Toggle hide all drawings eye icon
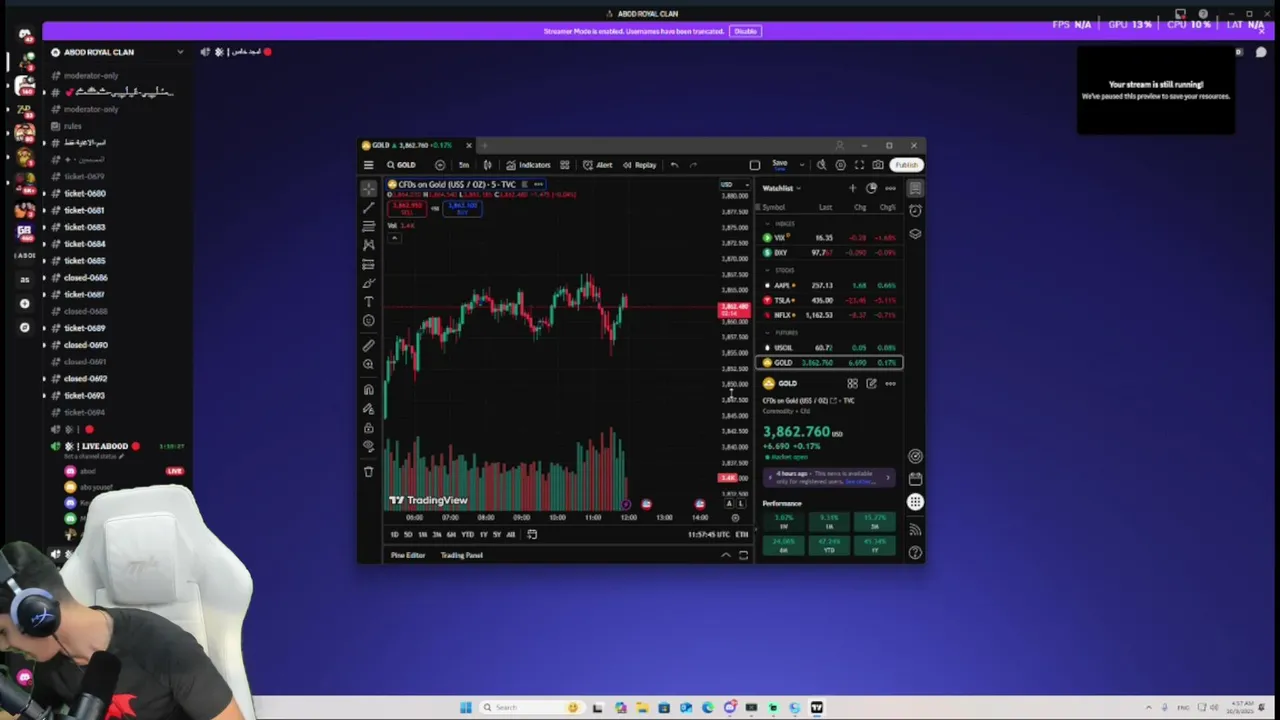Viewport: 1280px width, 720px height. coord(368,446)
